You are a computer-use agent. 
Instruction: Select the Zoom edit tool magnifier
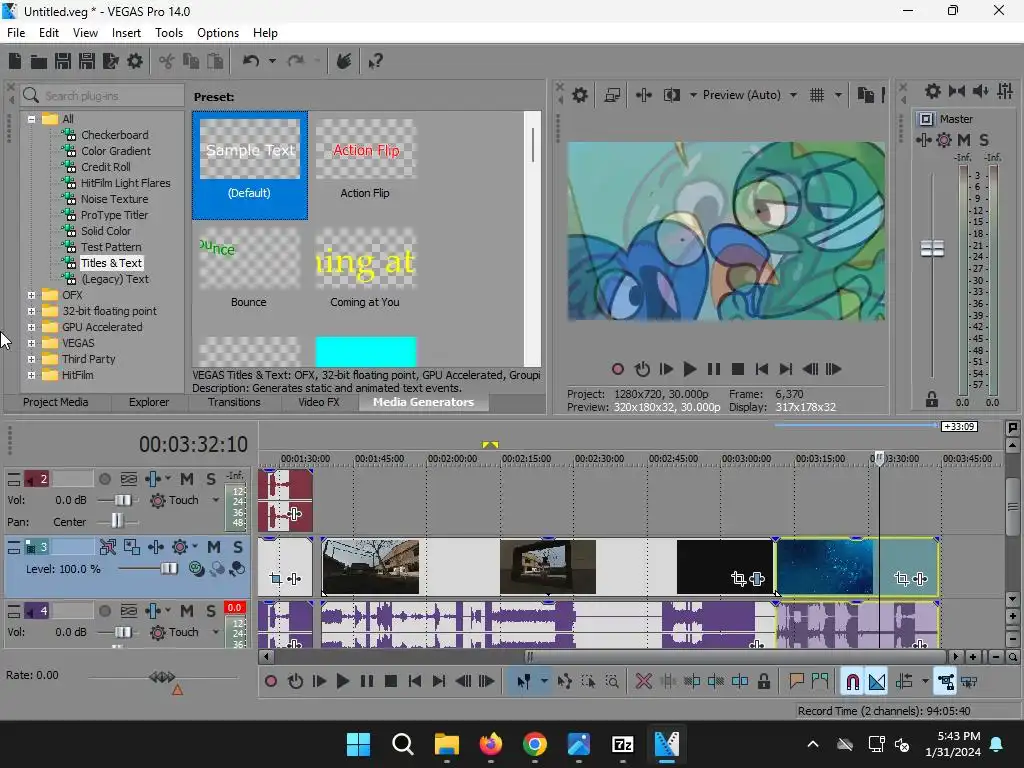pyautogui.click(x=612, y=682)
